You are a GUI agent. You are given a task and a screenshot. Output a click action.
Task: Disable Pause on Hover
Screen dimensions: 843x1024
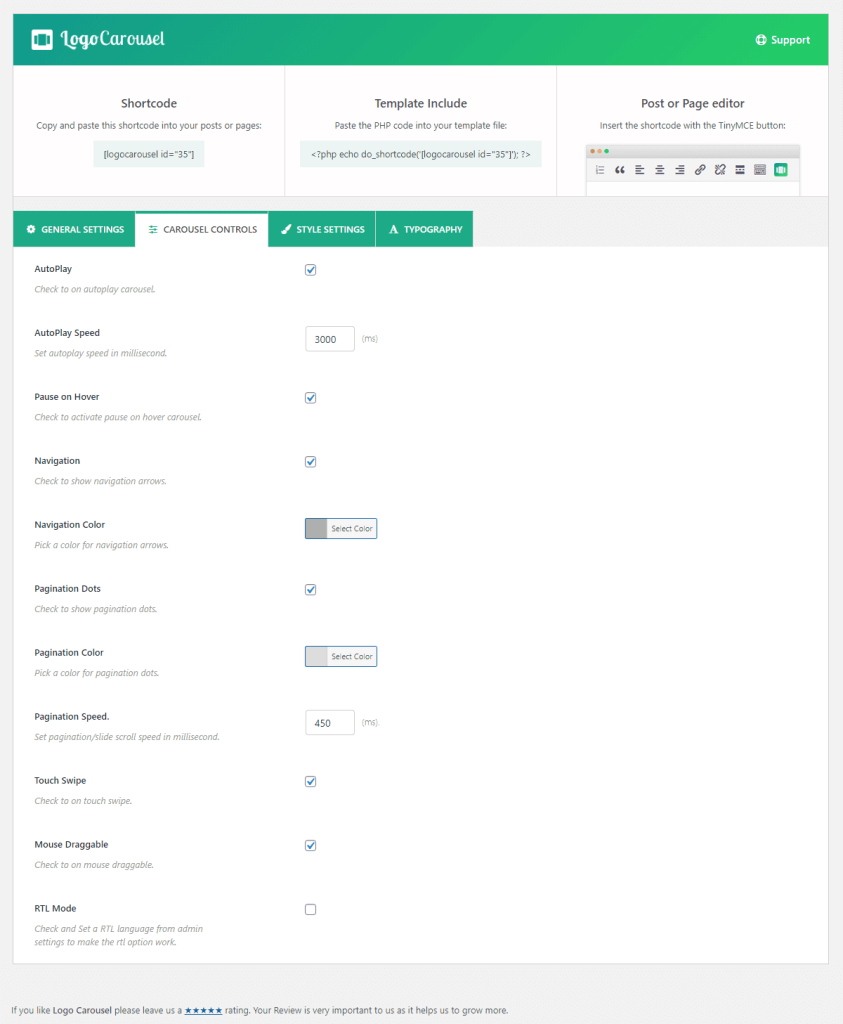[310, 397]
